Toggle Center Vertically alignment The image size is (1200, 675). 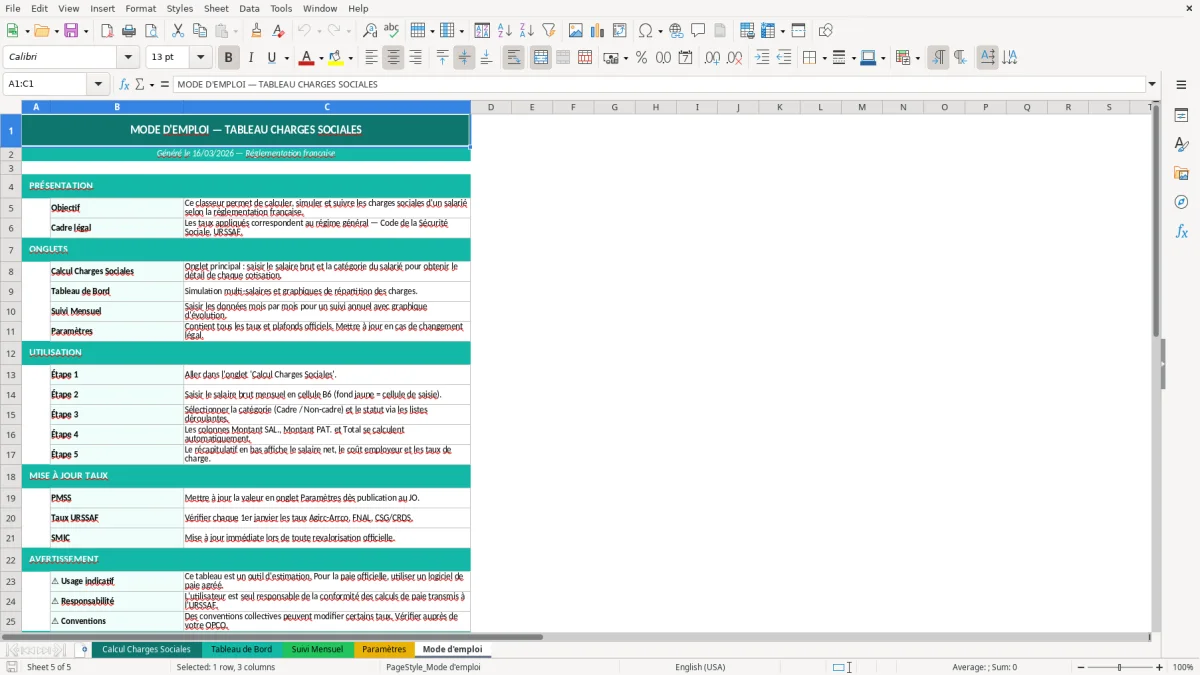464,58
